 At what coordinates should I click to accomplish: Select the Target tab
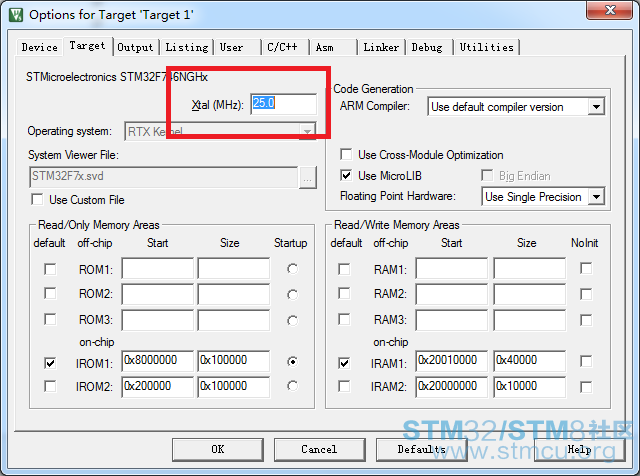click(x=87, y=46)
